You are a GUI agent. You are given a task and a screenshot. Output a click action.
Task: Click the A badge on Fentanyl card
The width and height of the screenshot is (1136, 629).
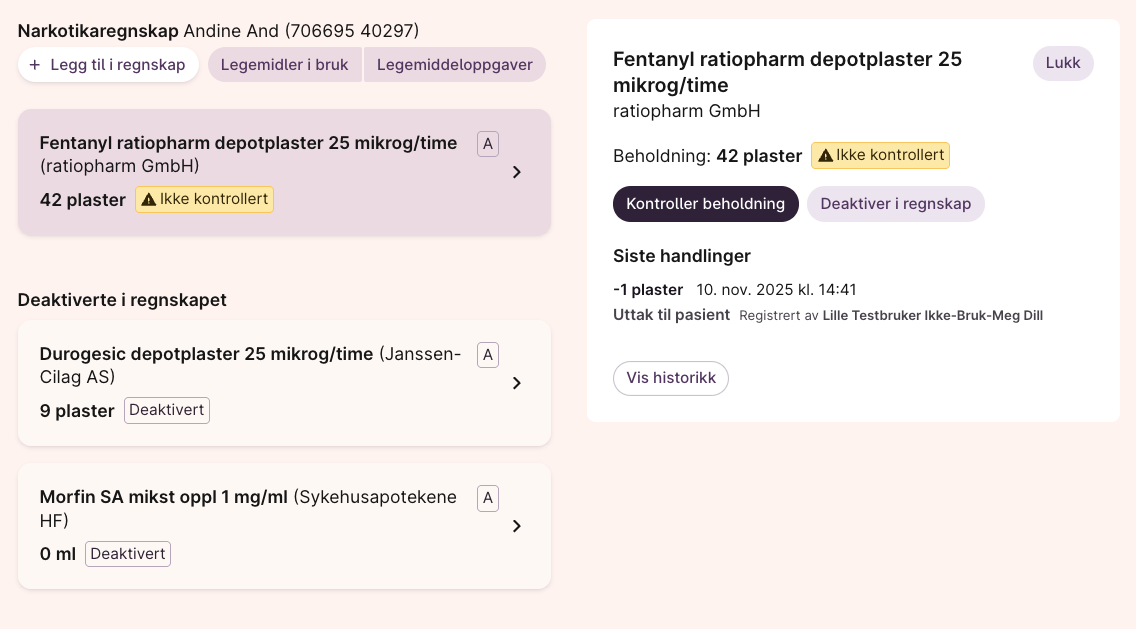pos(488,144)
